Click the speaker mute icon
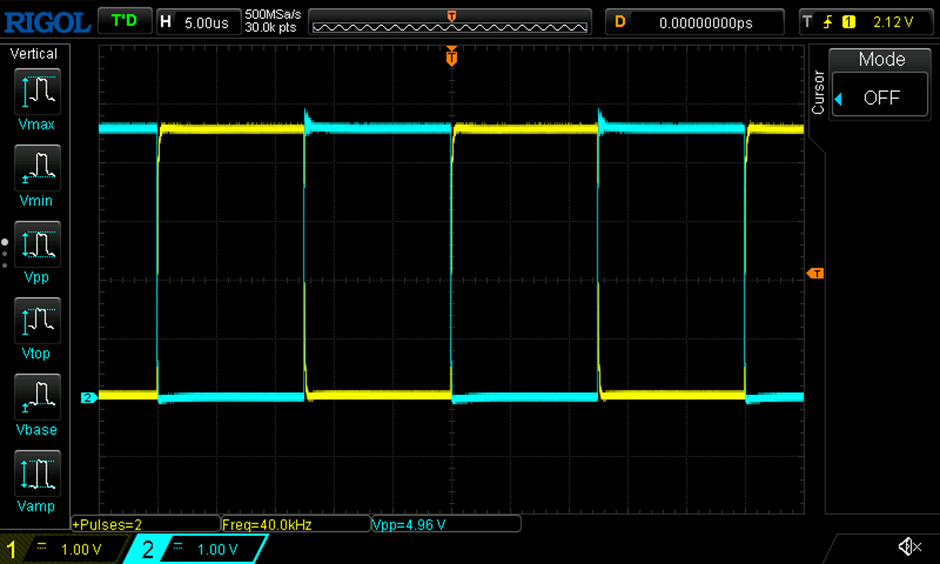This screenshot has height=564, width=940. [x=909, y=546]
